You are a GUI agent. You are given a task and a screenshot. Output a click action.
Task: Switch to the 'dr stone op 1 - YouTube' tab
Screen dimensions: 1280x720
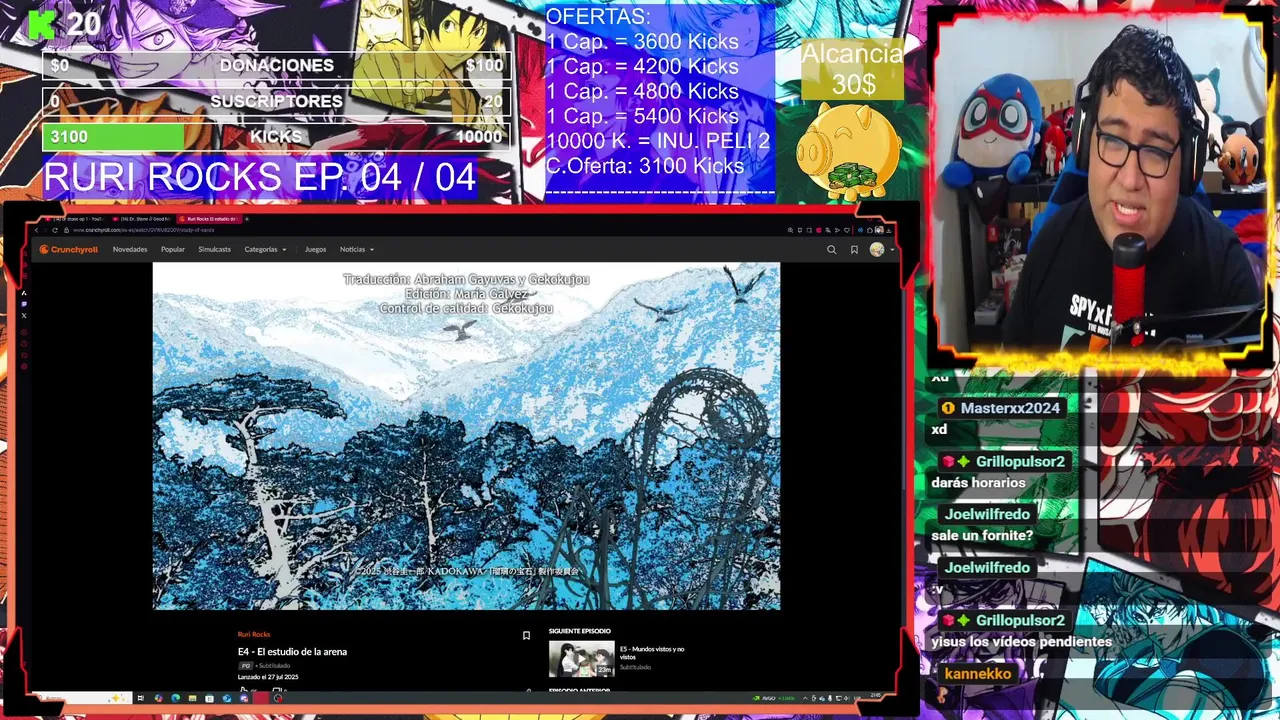74,219
